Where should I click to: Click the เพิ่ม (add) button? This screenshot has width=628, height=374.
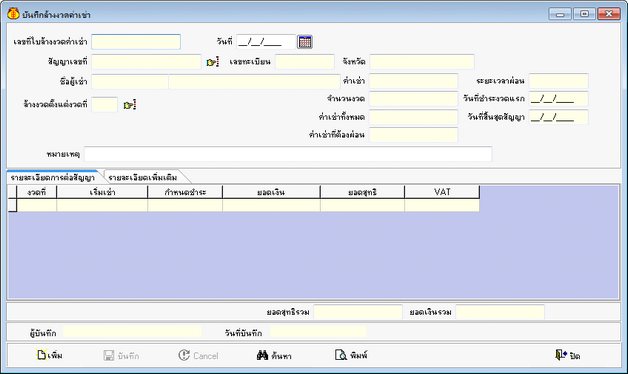pos(50,355)
